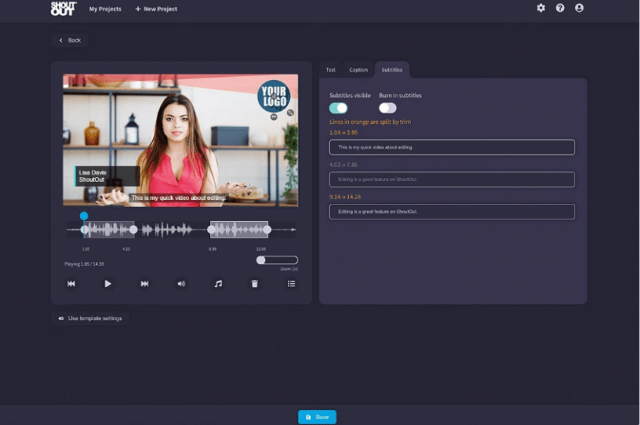640x425 pixels.
Task: Skip forward to the next segment
Action: (145, 284)
